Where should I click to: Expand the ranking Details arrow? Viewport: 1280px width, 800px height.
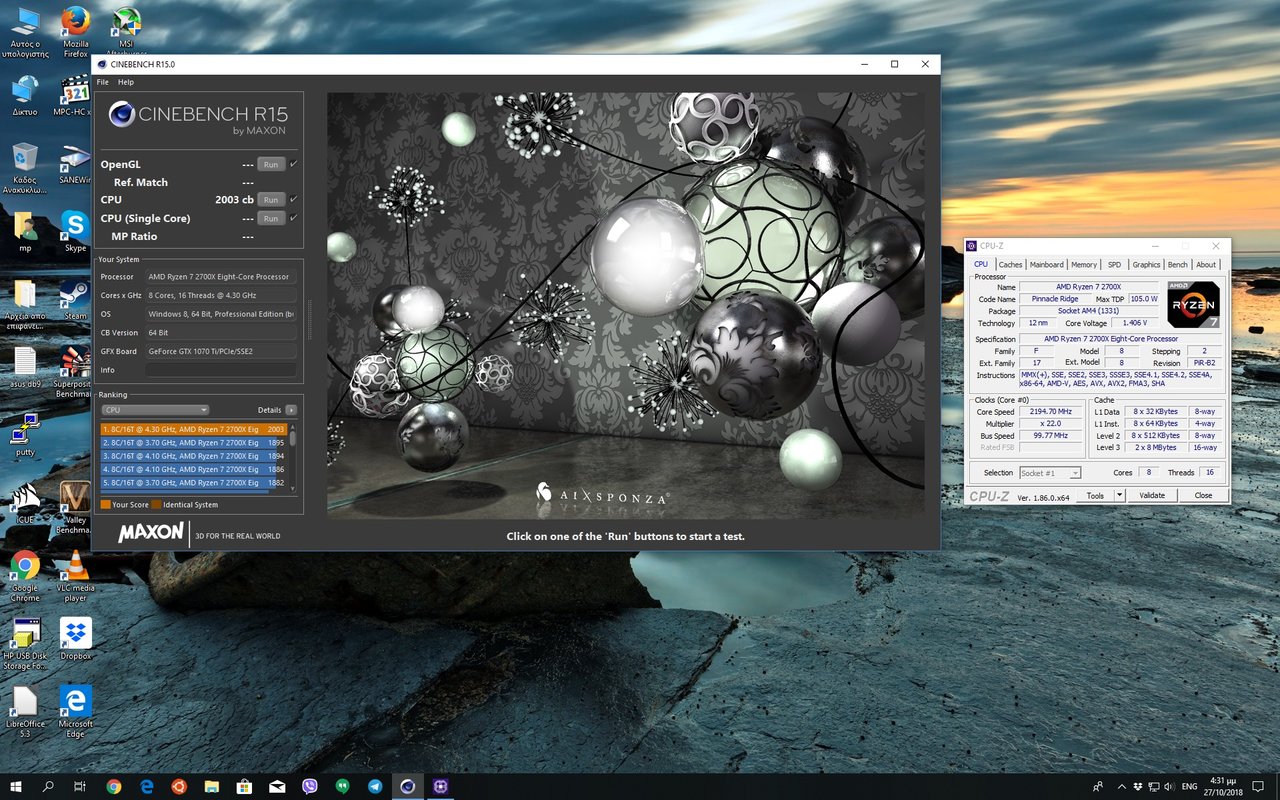pos(291,410)
